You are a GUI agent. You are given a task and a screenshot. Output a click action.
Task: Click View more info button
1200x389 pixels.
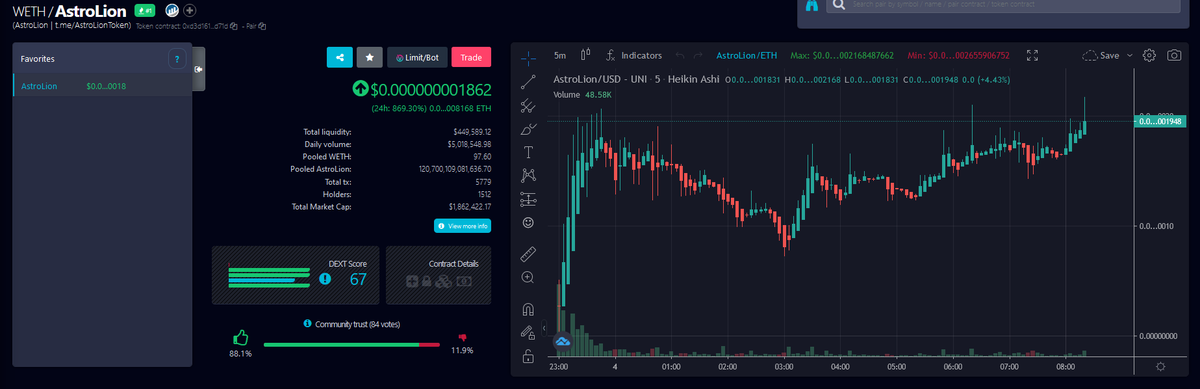click(462, 226)
